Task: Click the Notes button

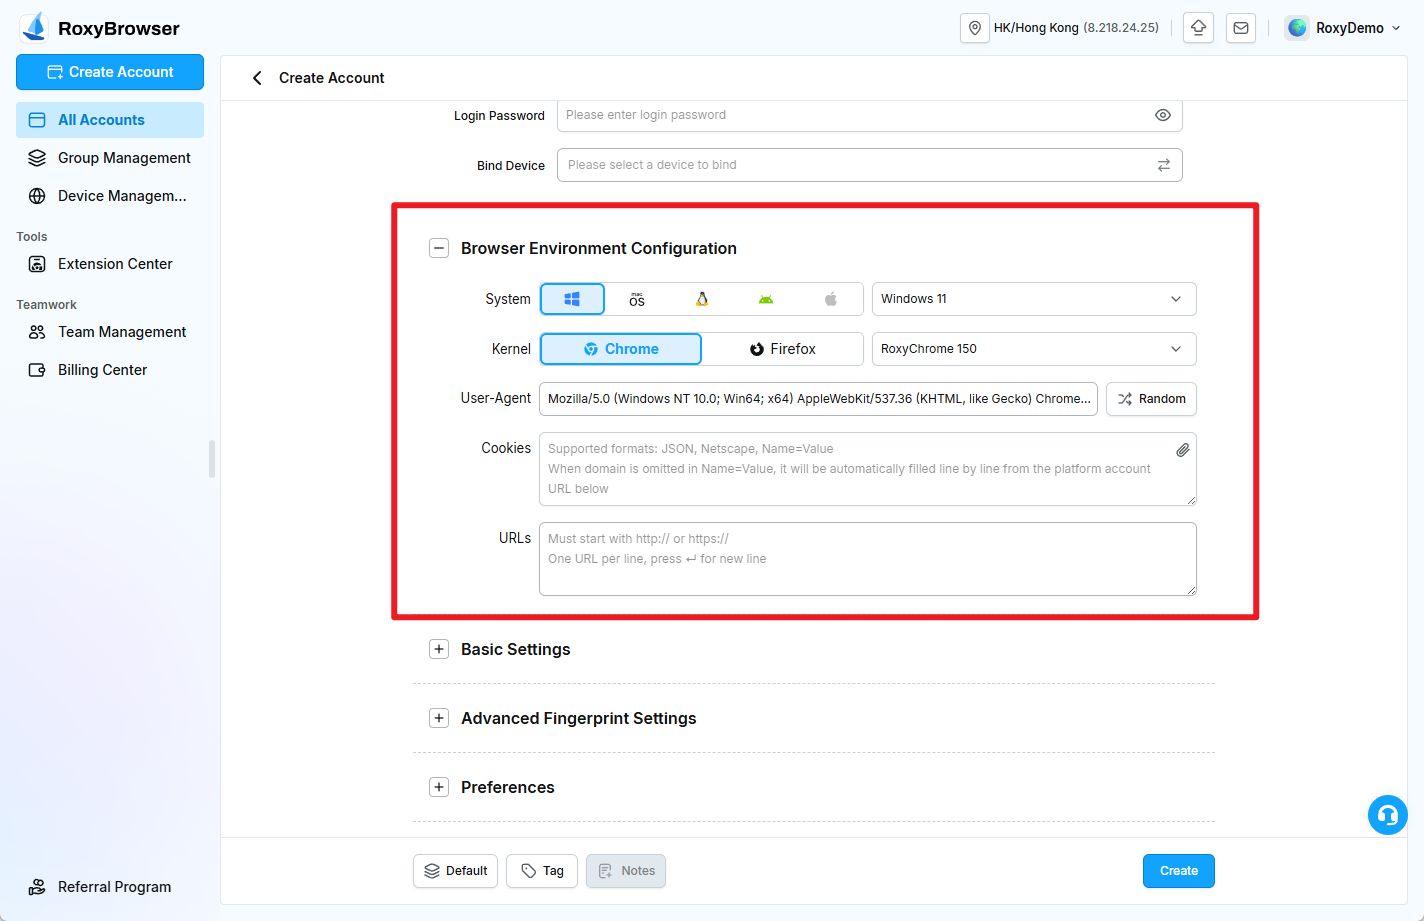Action: tap(626, 871)
